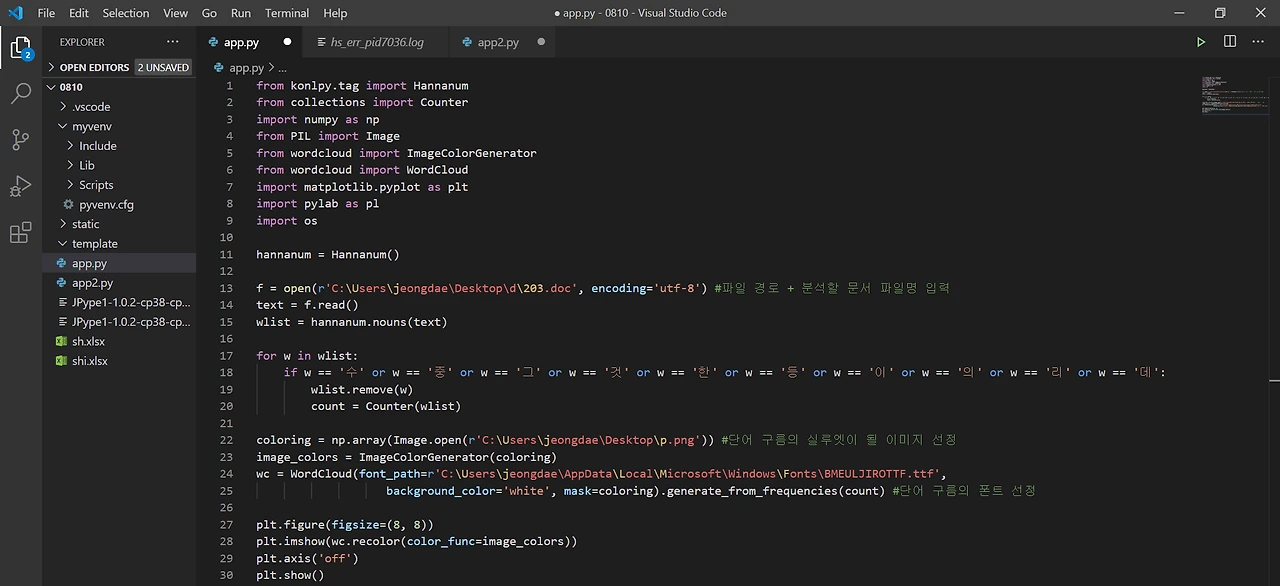Click the VS Code logo icon
This screenshot has height=586, width=1280.
point(15,13)
